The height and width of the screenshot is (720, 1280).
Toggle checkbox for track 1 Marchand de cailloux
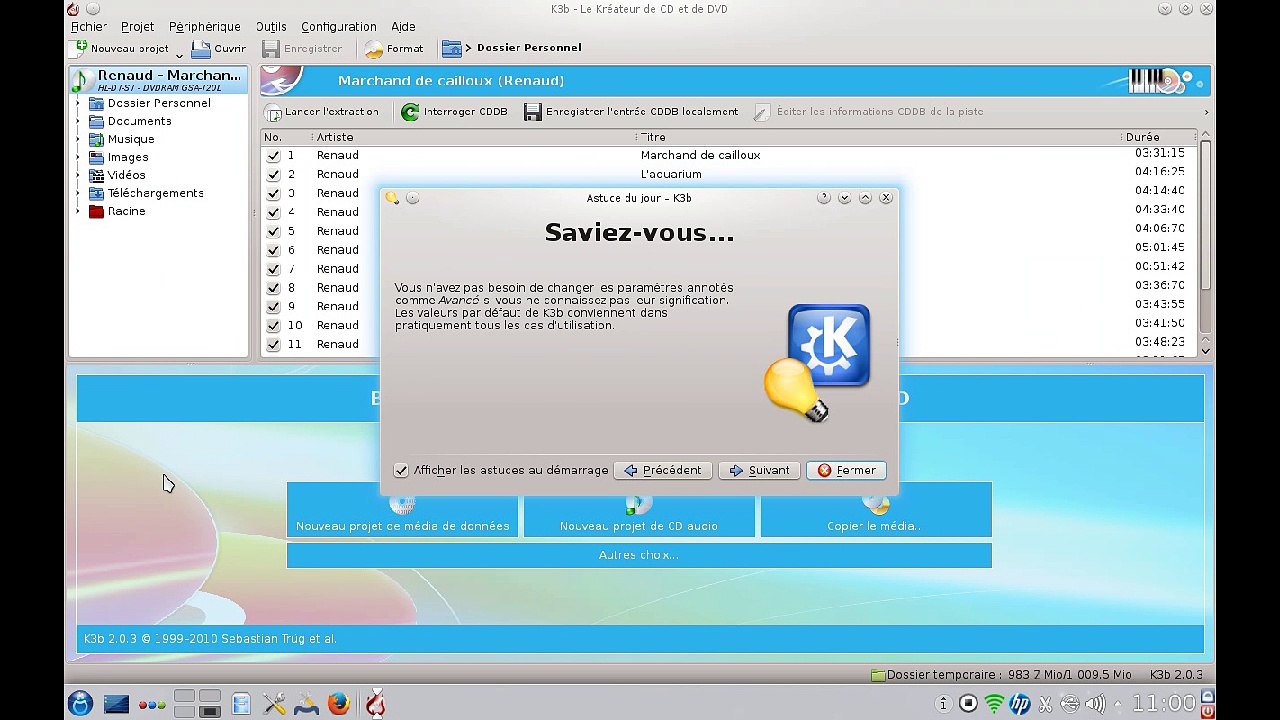pos(273,155)
